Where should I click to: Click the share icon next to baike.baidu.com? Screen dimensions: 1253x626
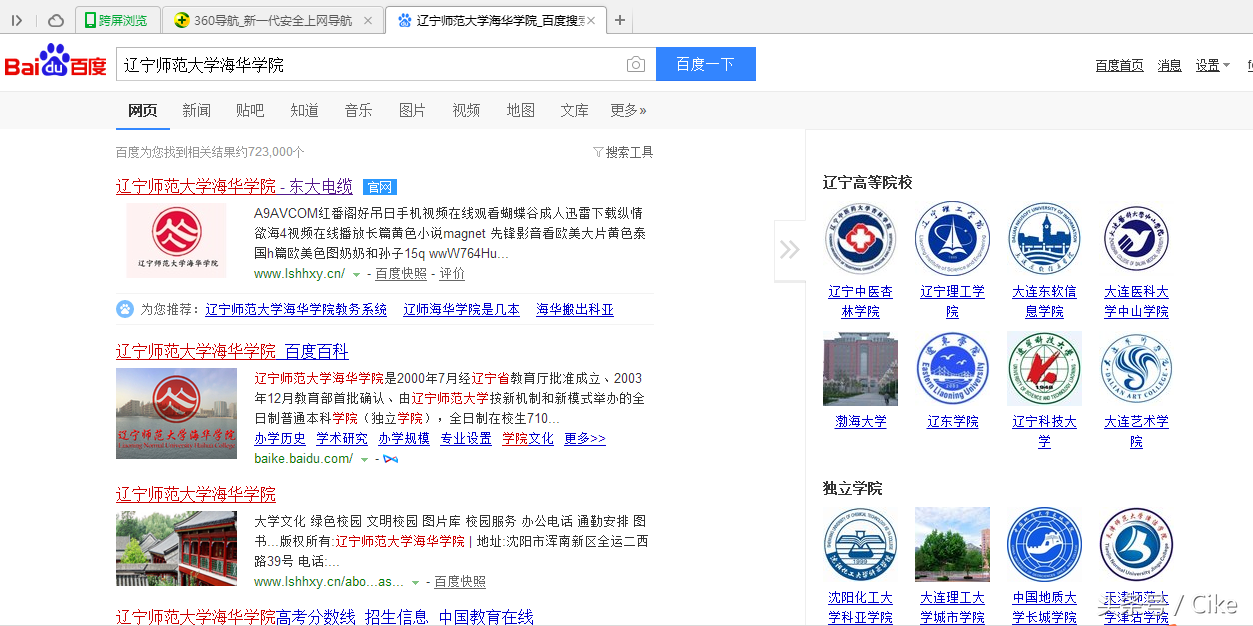391,459
